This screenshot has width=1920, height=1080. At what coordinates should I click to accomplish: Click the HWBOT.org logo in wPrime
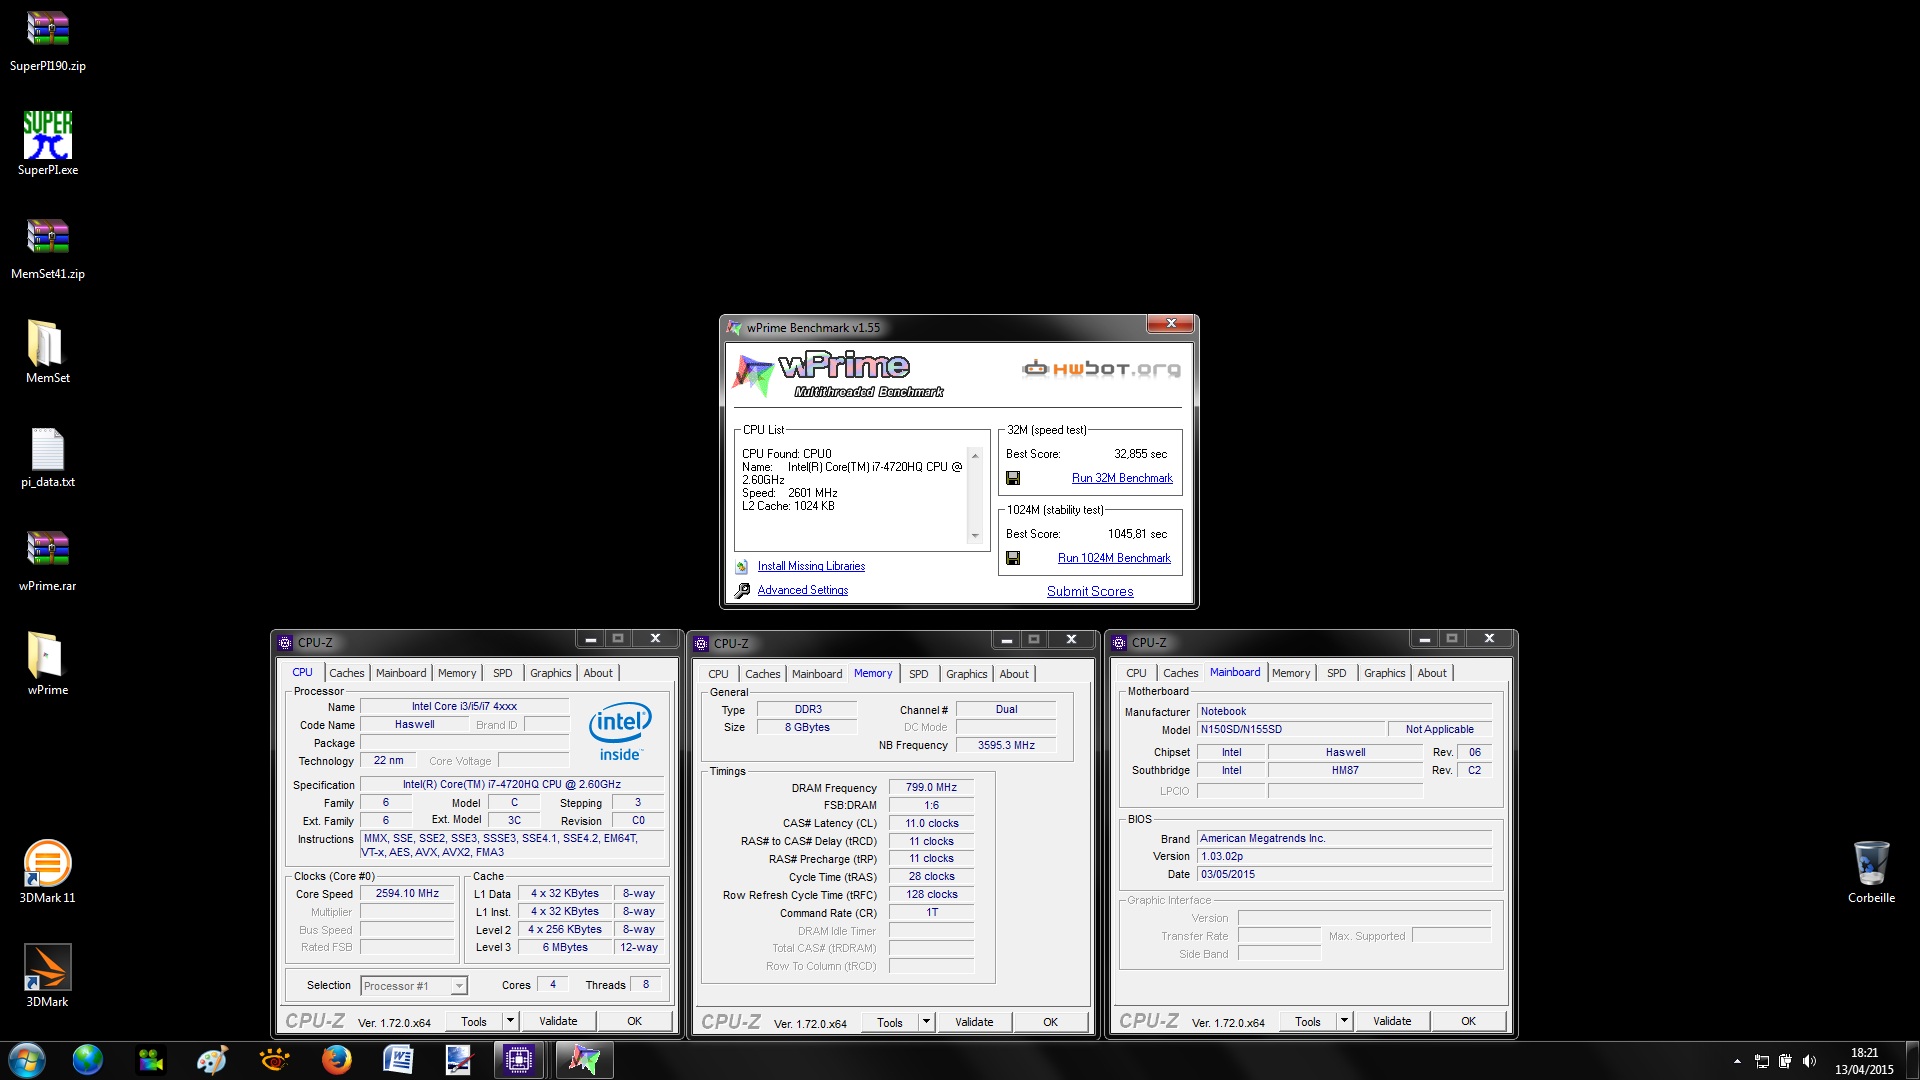(x=1101, y=369)
